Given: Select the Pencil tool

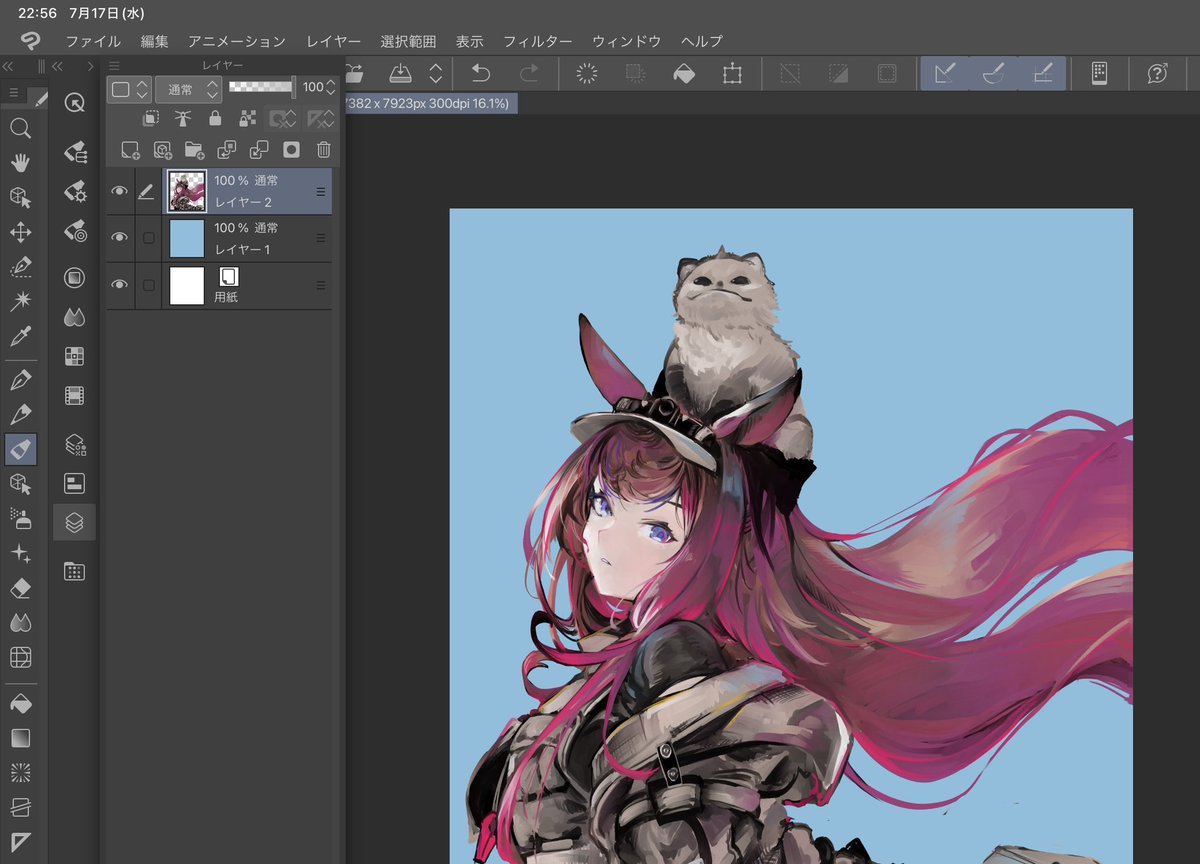Looking at the screenshot, I should click(x=20, y=415).
